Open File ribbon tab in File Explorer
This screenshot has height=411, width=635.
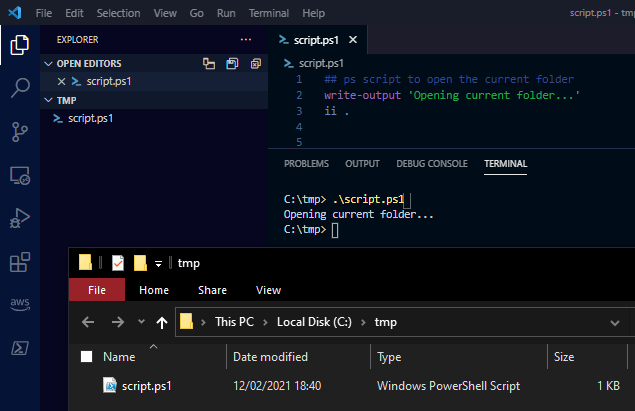pyautogui.click(x=97, y=290)
